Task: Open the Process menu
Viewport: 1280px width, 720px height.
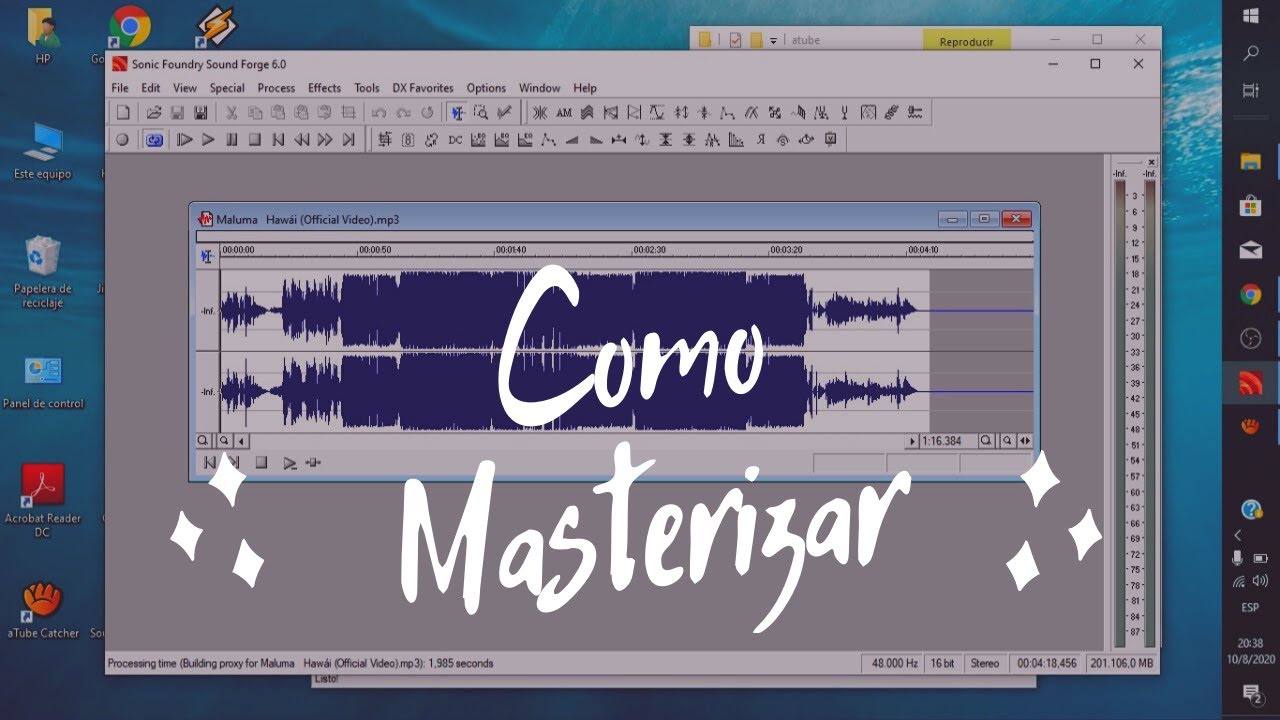Action: (276, 88)
